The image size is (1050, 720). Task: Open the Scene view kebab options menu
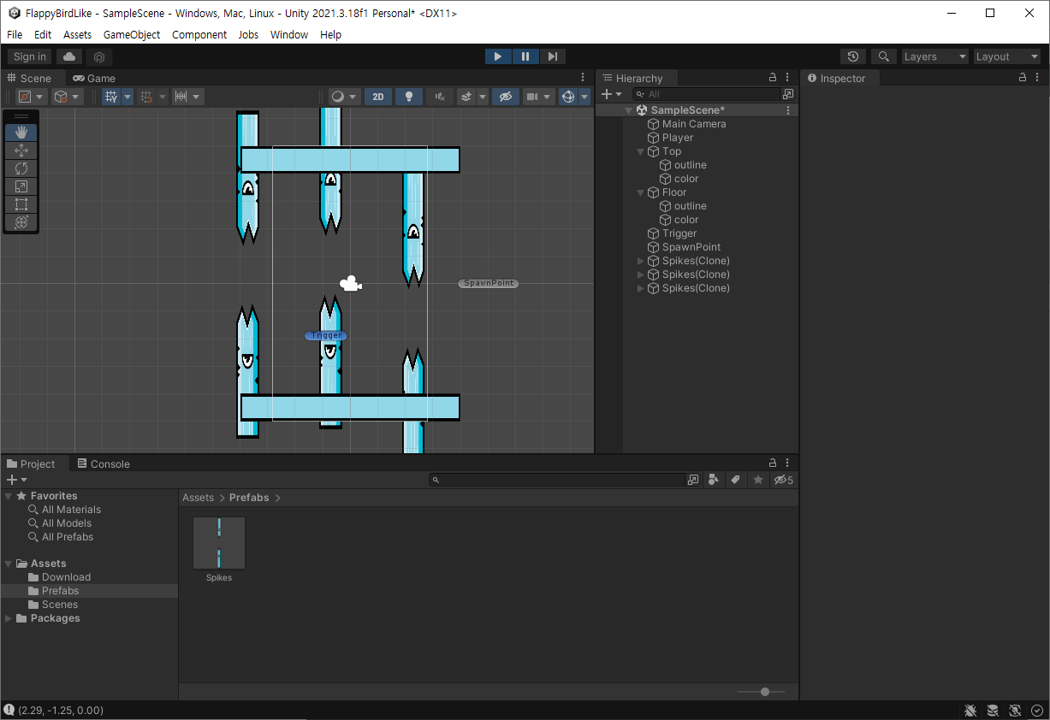pos(583,78)
